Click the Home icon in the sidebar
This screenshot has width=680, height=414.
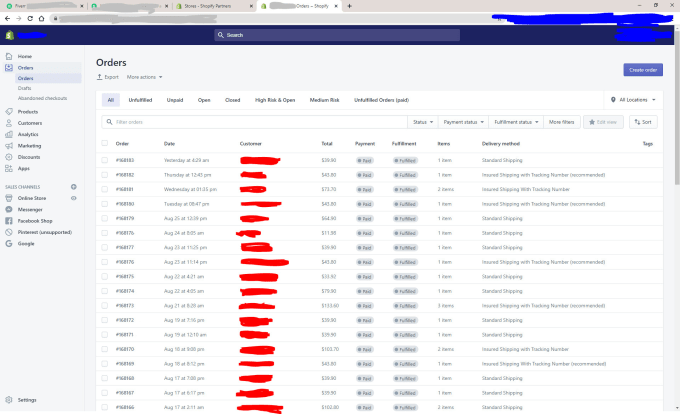pyautogui.click(x=9, y=56)
